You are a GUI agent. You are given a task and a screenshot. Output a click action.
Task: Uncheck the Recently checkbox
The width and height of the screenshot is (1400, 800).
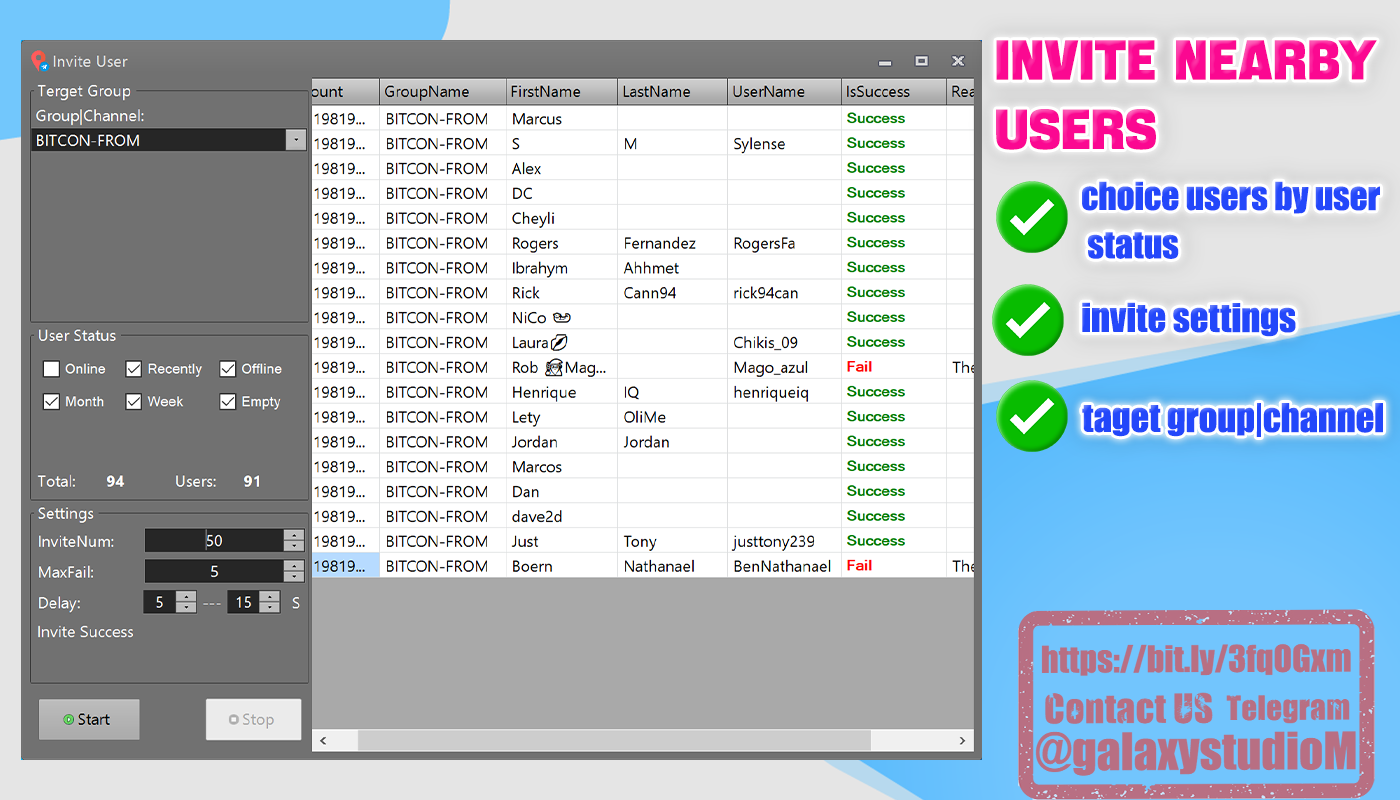(x=133, y=368)
